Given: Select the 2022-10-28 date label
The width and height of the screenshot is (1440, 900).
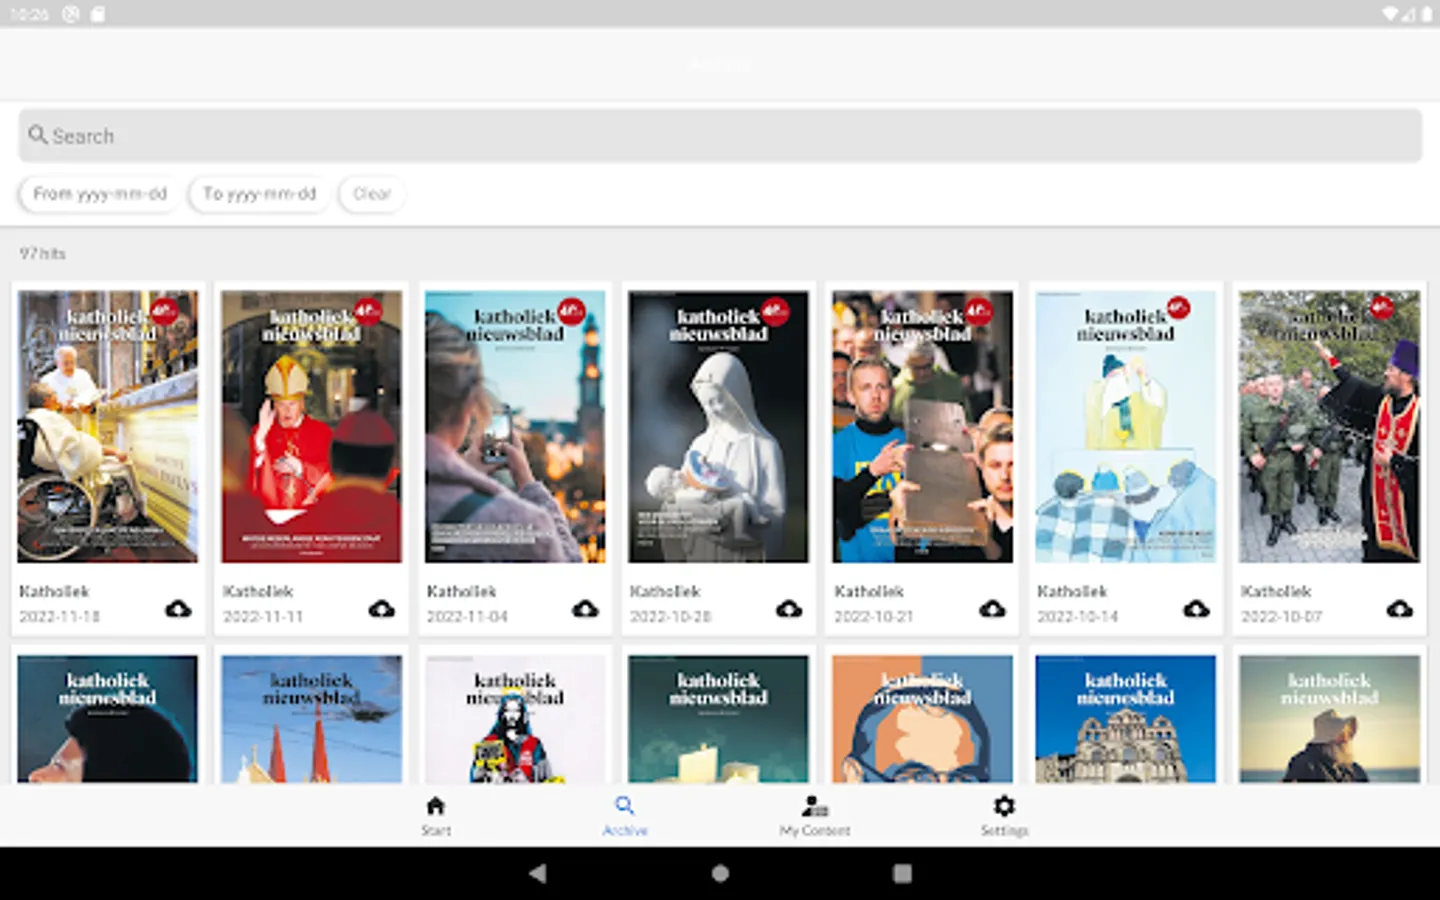Looking at the screenshot, I should coord(670,617).
